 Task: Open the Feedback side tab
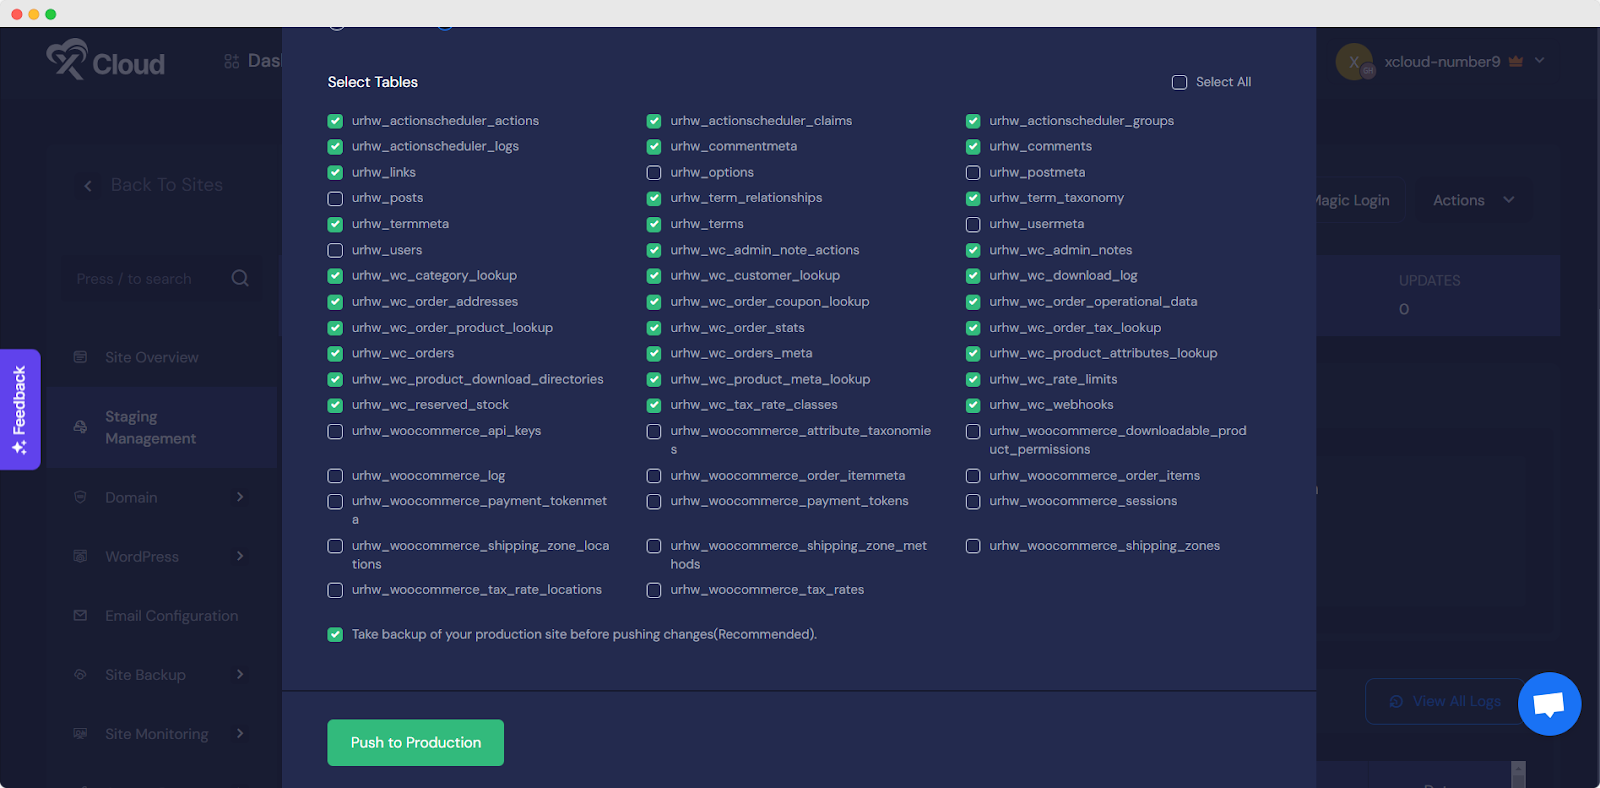(20, 409)
